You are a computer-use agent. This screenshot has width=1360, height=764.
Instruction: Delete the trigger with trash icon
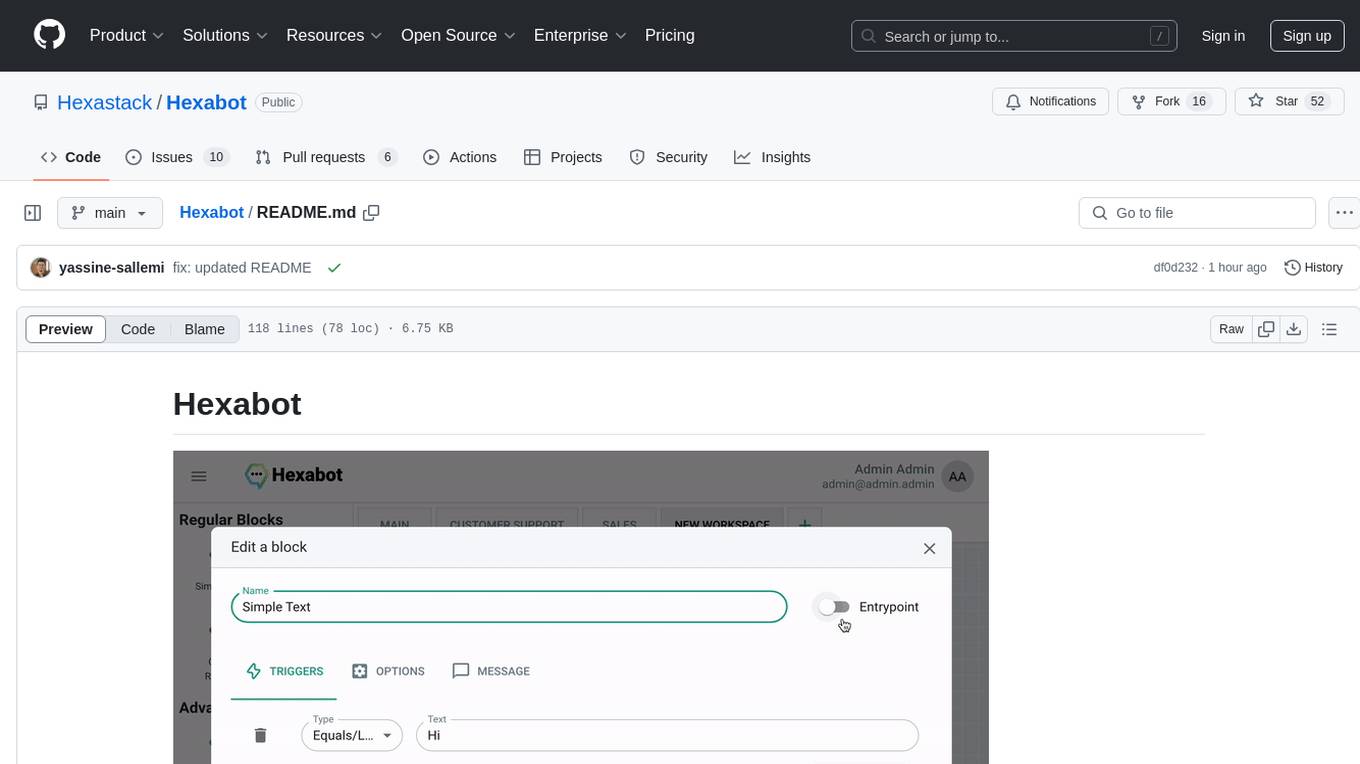click(x=260, y=735)
